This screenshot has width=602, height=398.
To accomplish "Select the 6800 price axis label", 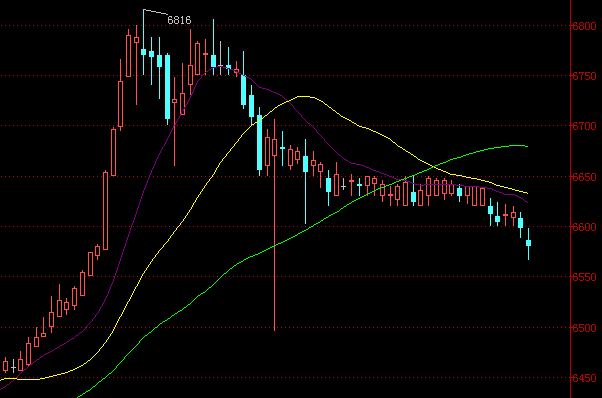I will [584, 26].
